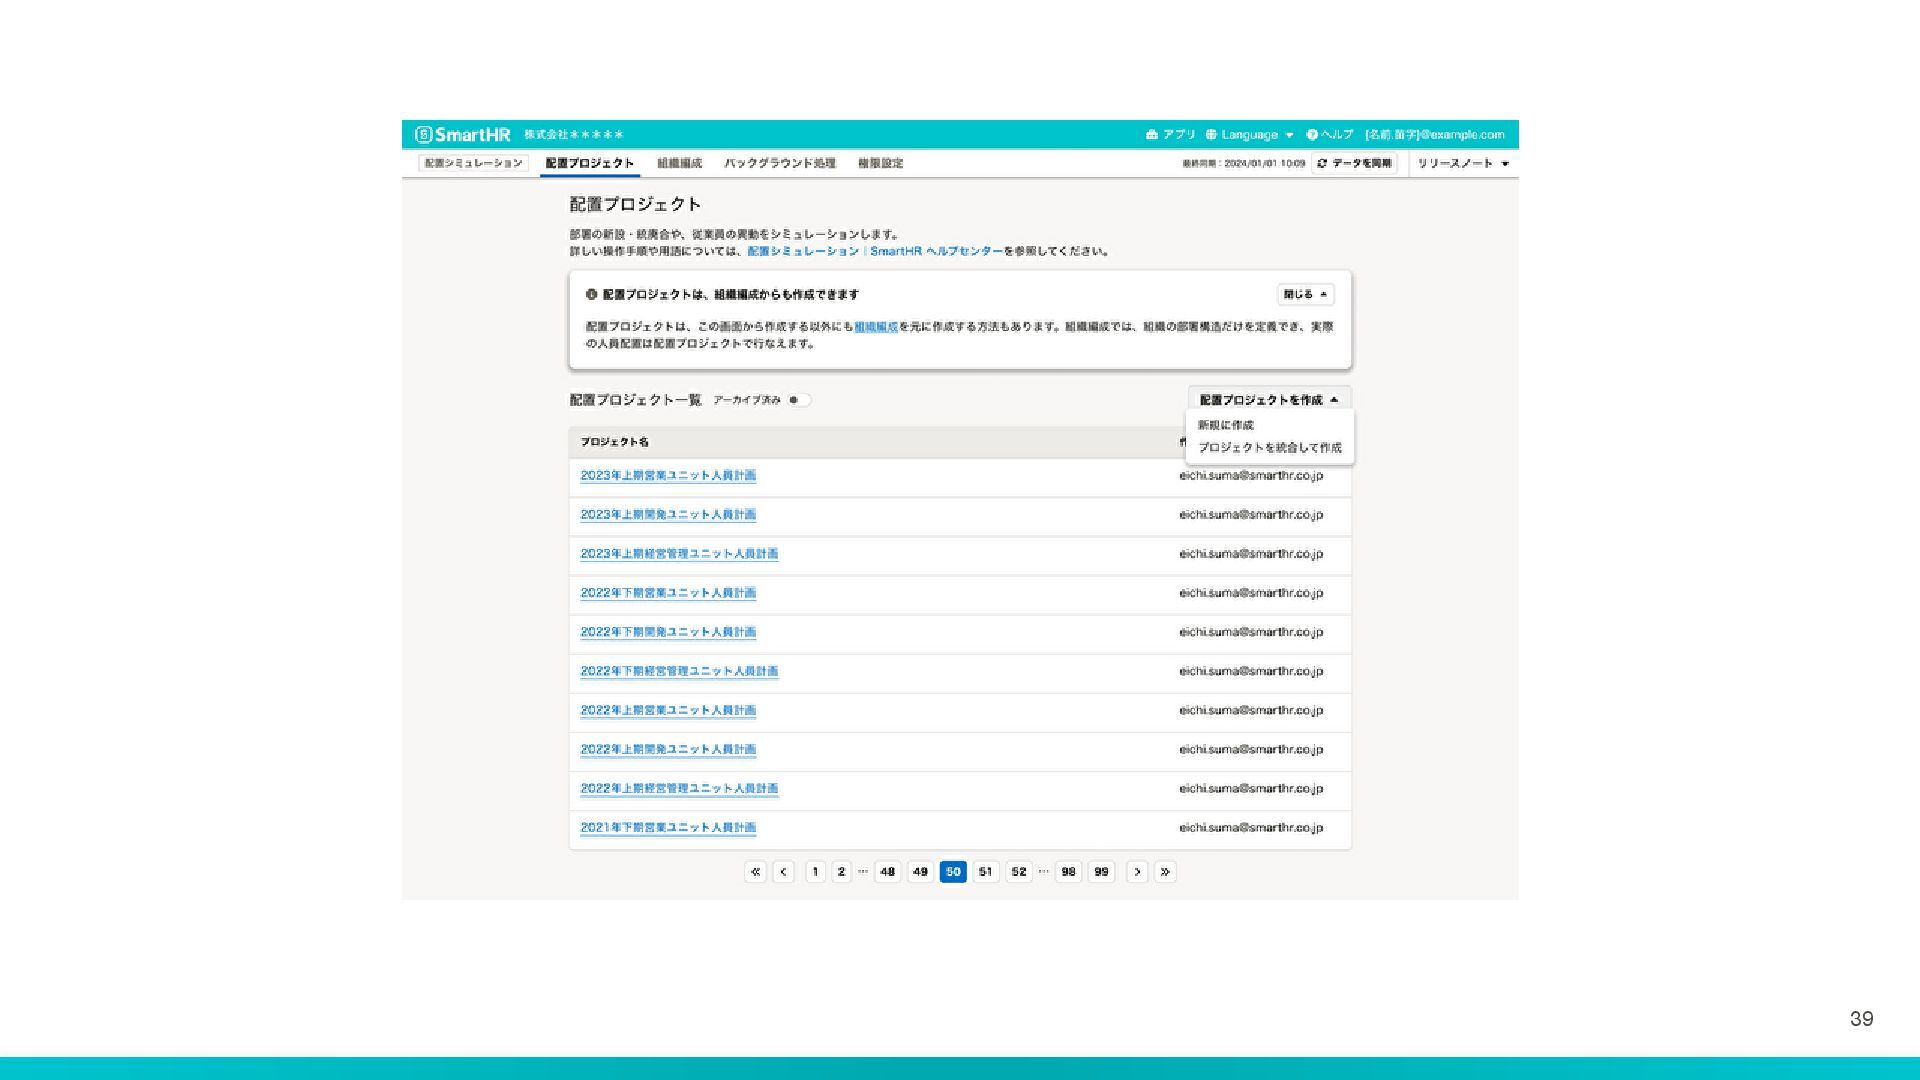1920x1080 pixels.
Task: Switch to バックグラウンド処理 tab
Action: point(779,163)
